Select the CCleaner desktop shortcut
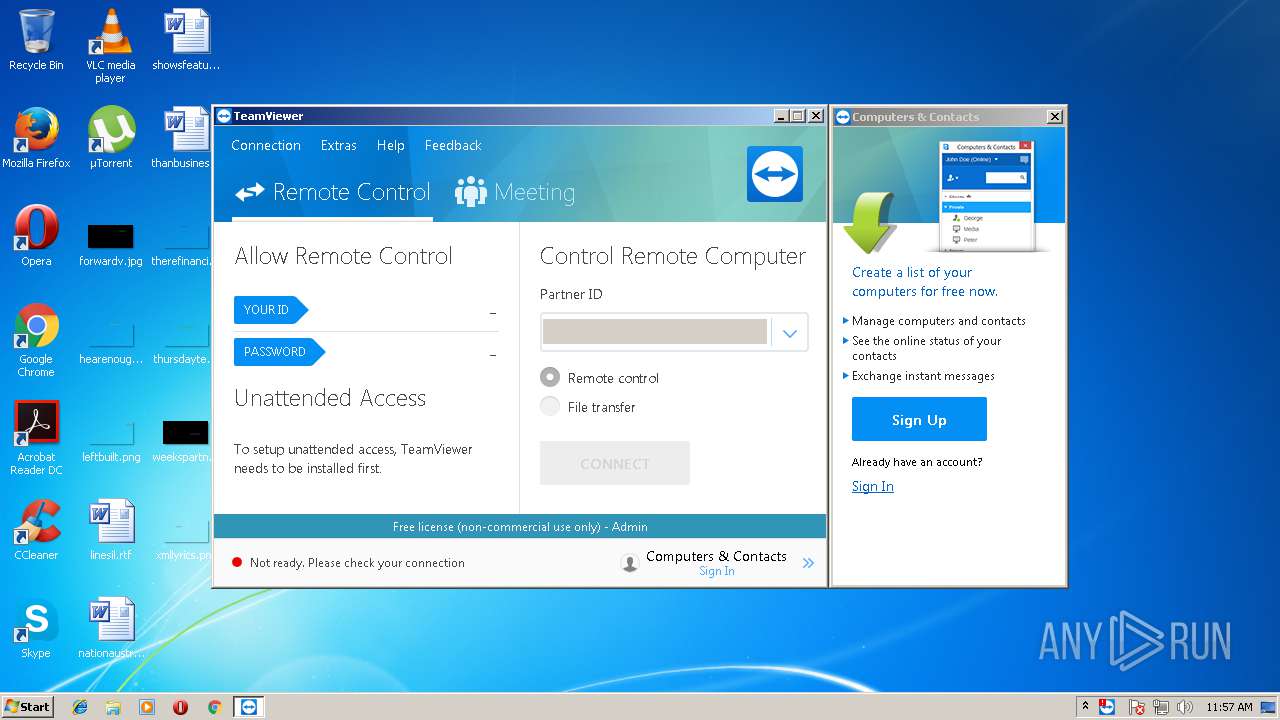The width and height of the screenshot is (1280, 720). [36, 530]
